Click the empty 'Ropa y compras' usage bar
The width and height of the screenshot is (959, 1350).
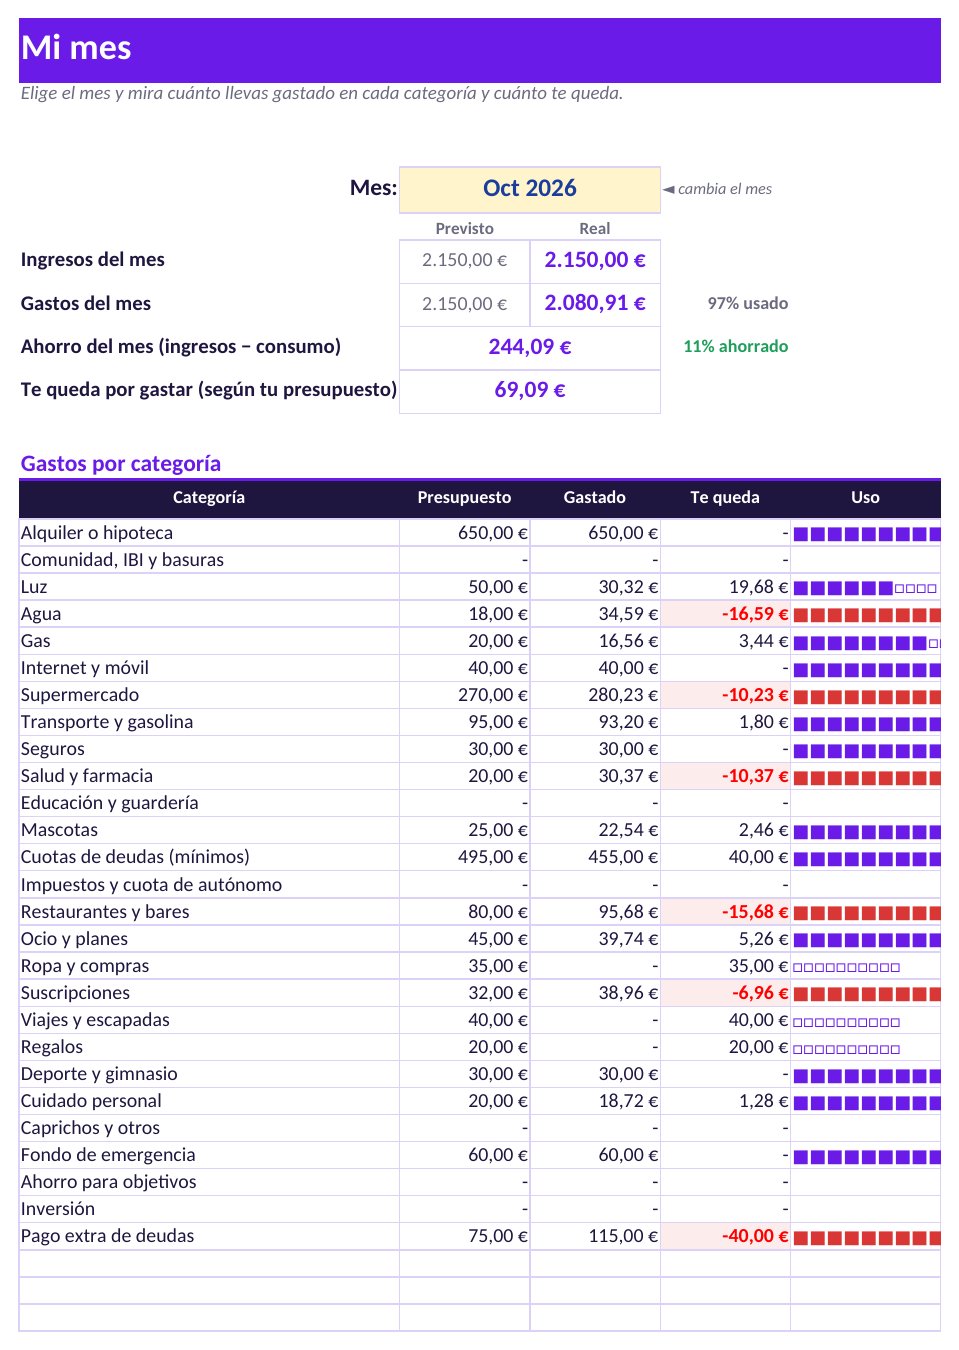tap(847, 967)
